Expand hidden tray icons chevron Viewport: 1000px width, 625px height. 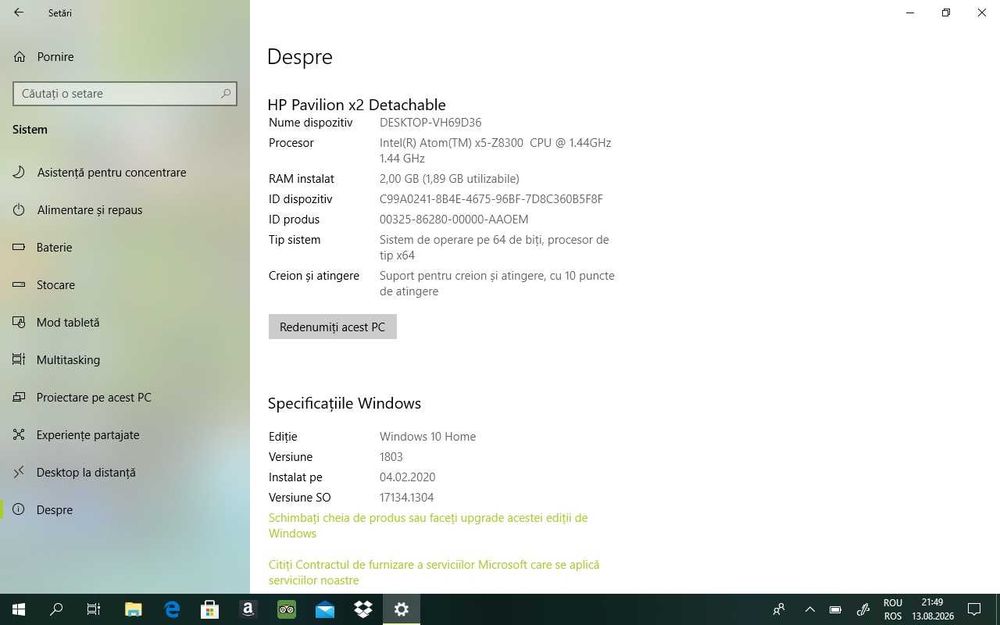point(810,610)
